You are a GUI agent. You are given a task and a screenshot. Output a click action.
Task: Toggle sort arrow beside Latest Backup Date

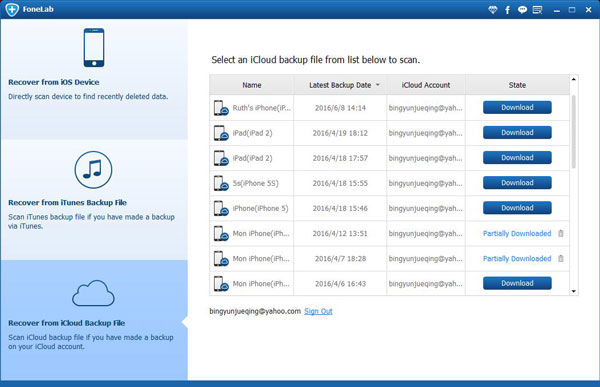[378, 85]
